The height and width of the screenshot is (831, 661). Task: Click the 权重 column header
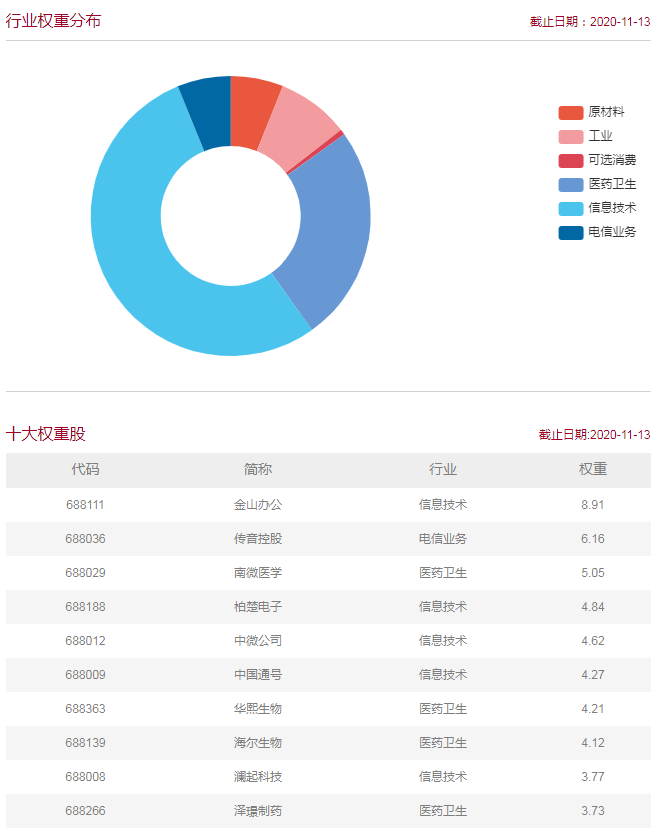pyautogui.click(x=593, y=469)
